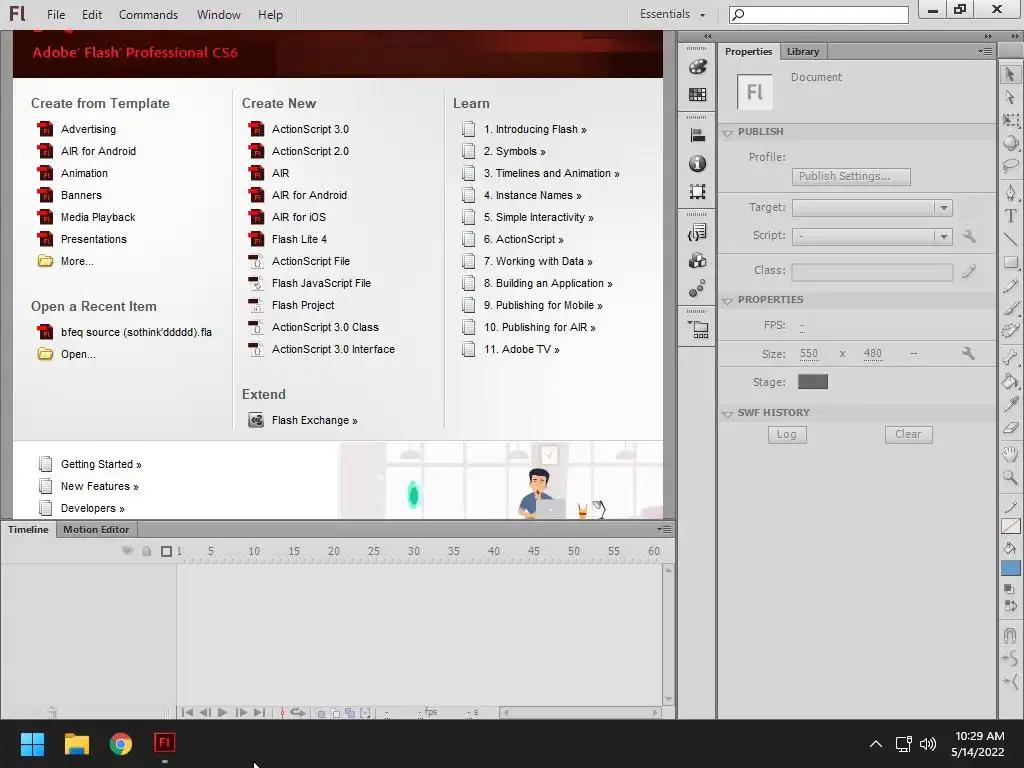Toggle Snap to Objects magnet
1024x768 pixels.
tap(1010, 635)
